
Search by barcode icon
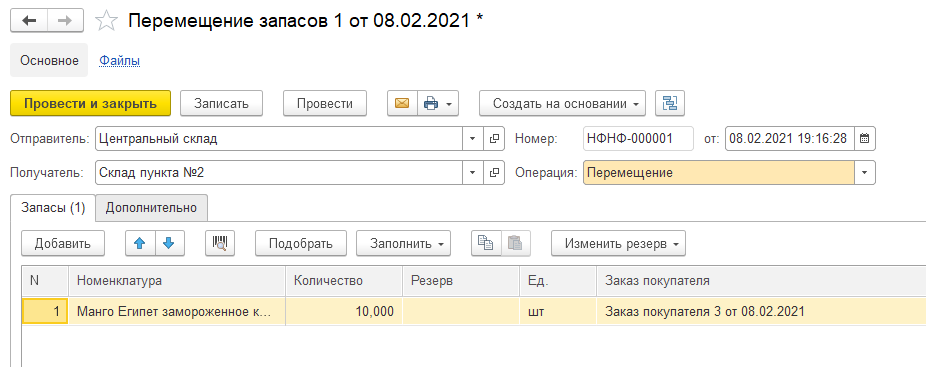(x=220, y=243)
